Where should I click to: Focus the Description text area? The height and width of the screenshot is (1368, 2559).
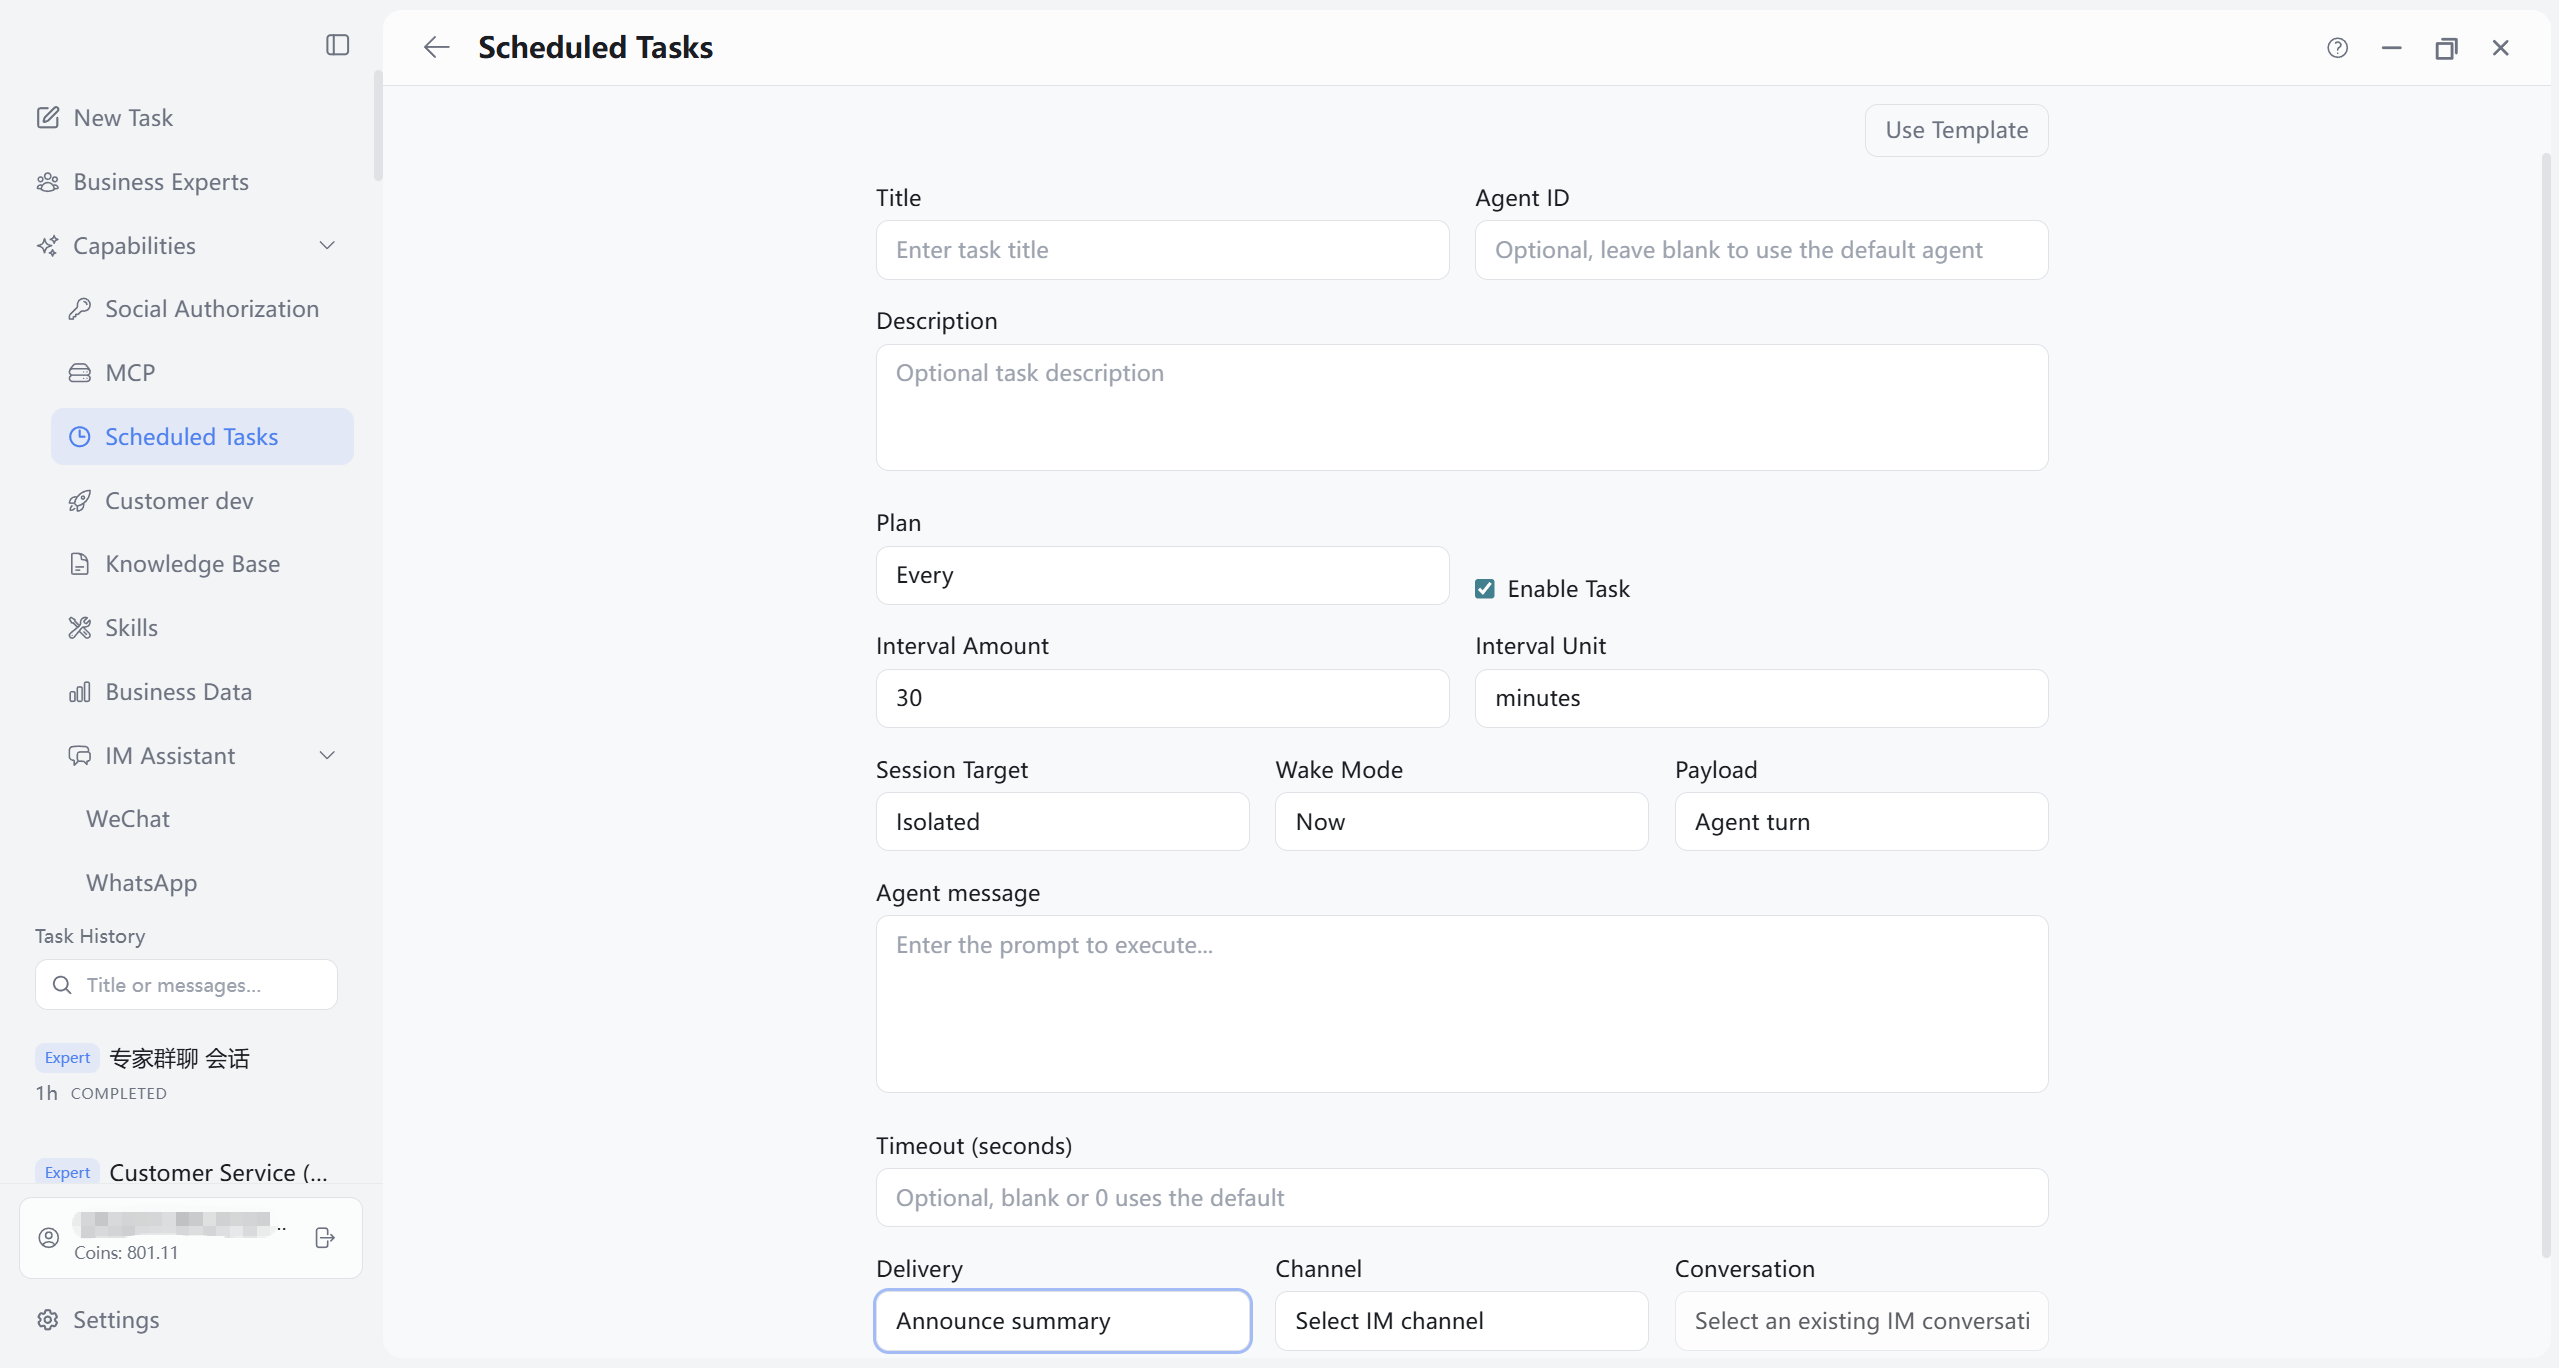point(1461,408)
